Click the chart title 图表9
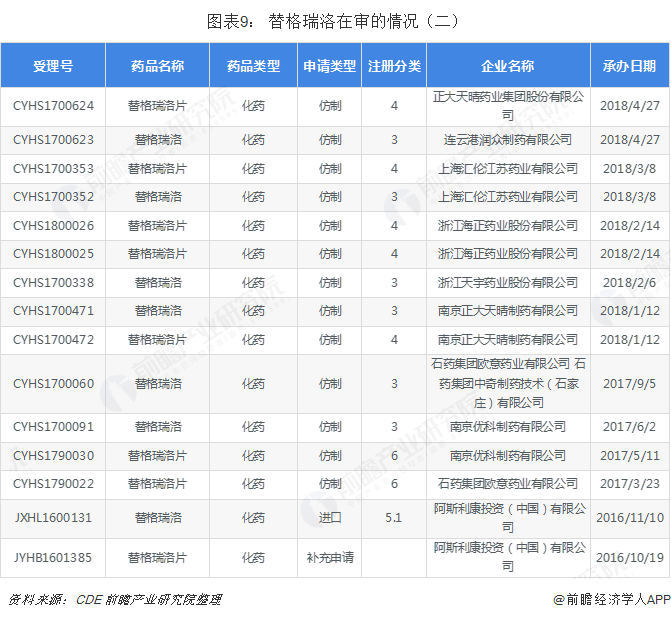The image size is (671, 618). coord(333,21)
